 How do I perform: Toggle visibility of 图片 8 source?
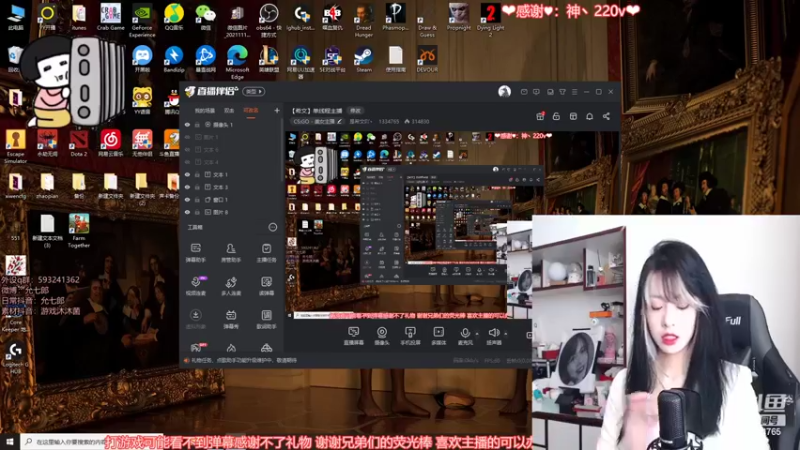pyautogui.click(x=187, y=212)
